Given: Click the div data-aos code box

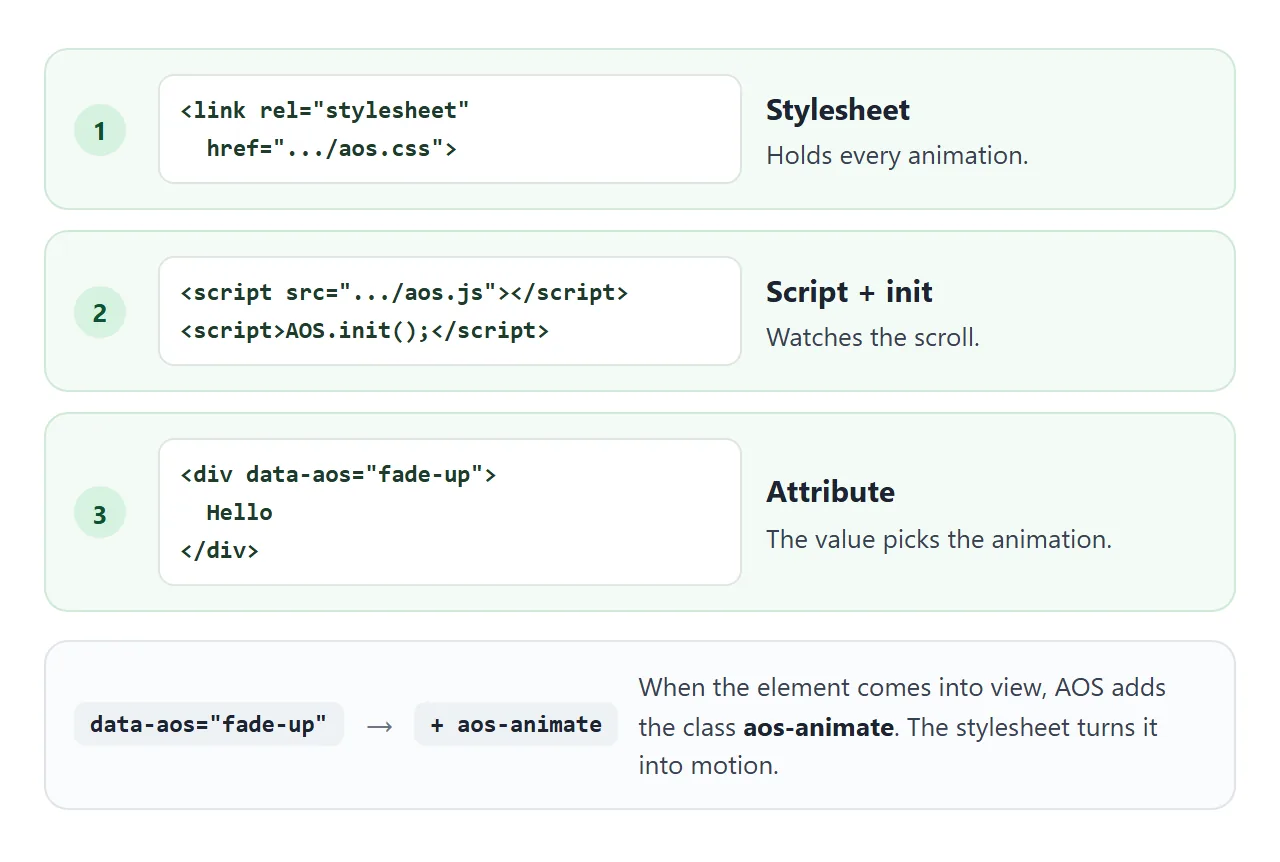Looking at the screenshot, I should tap(450, 512).
